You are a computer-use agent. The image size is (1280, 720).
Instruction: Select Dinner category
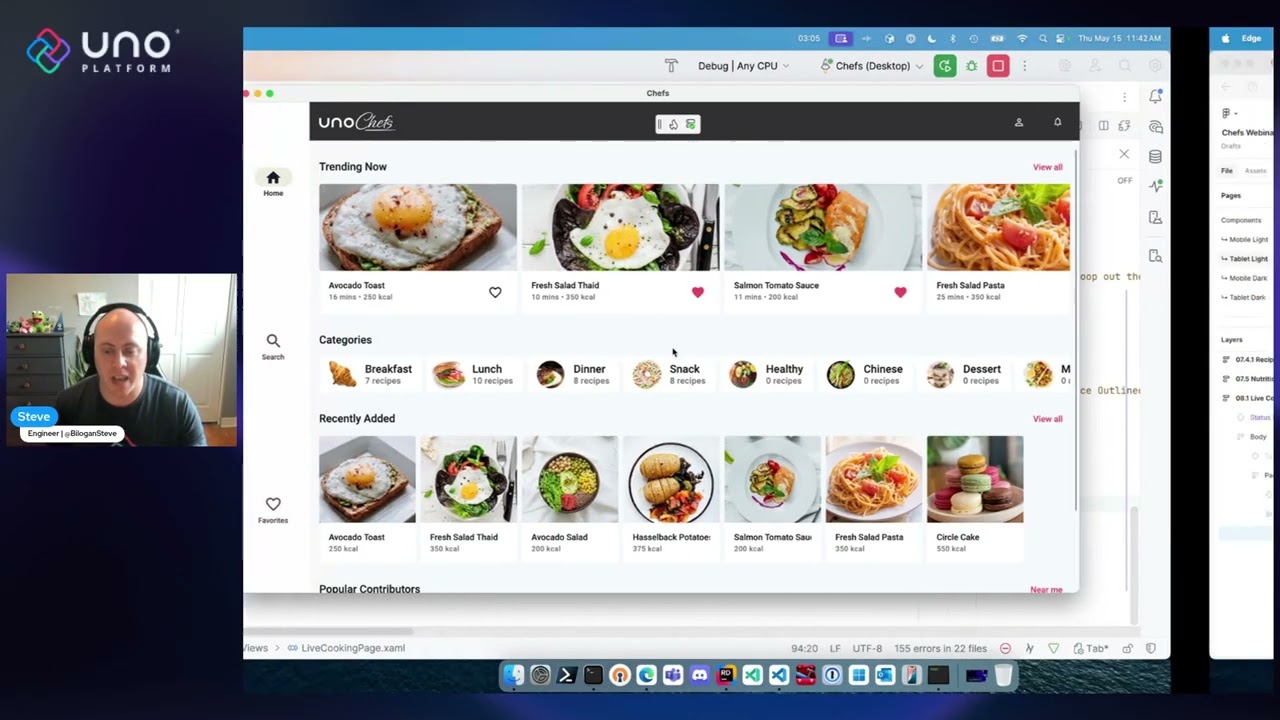(x=573, y=374)
